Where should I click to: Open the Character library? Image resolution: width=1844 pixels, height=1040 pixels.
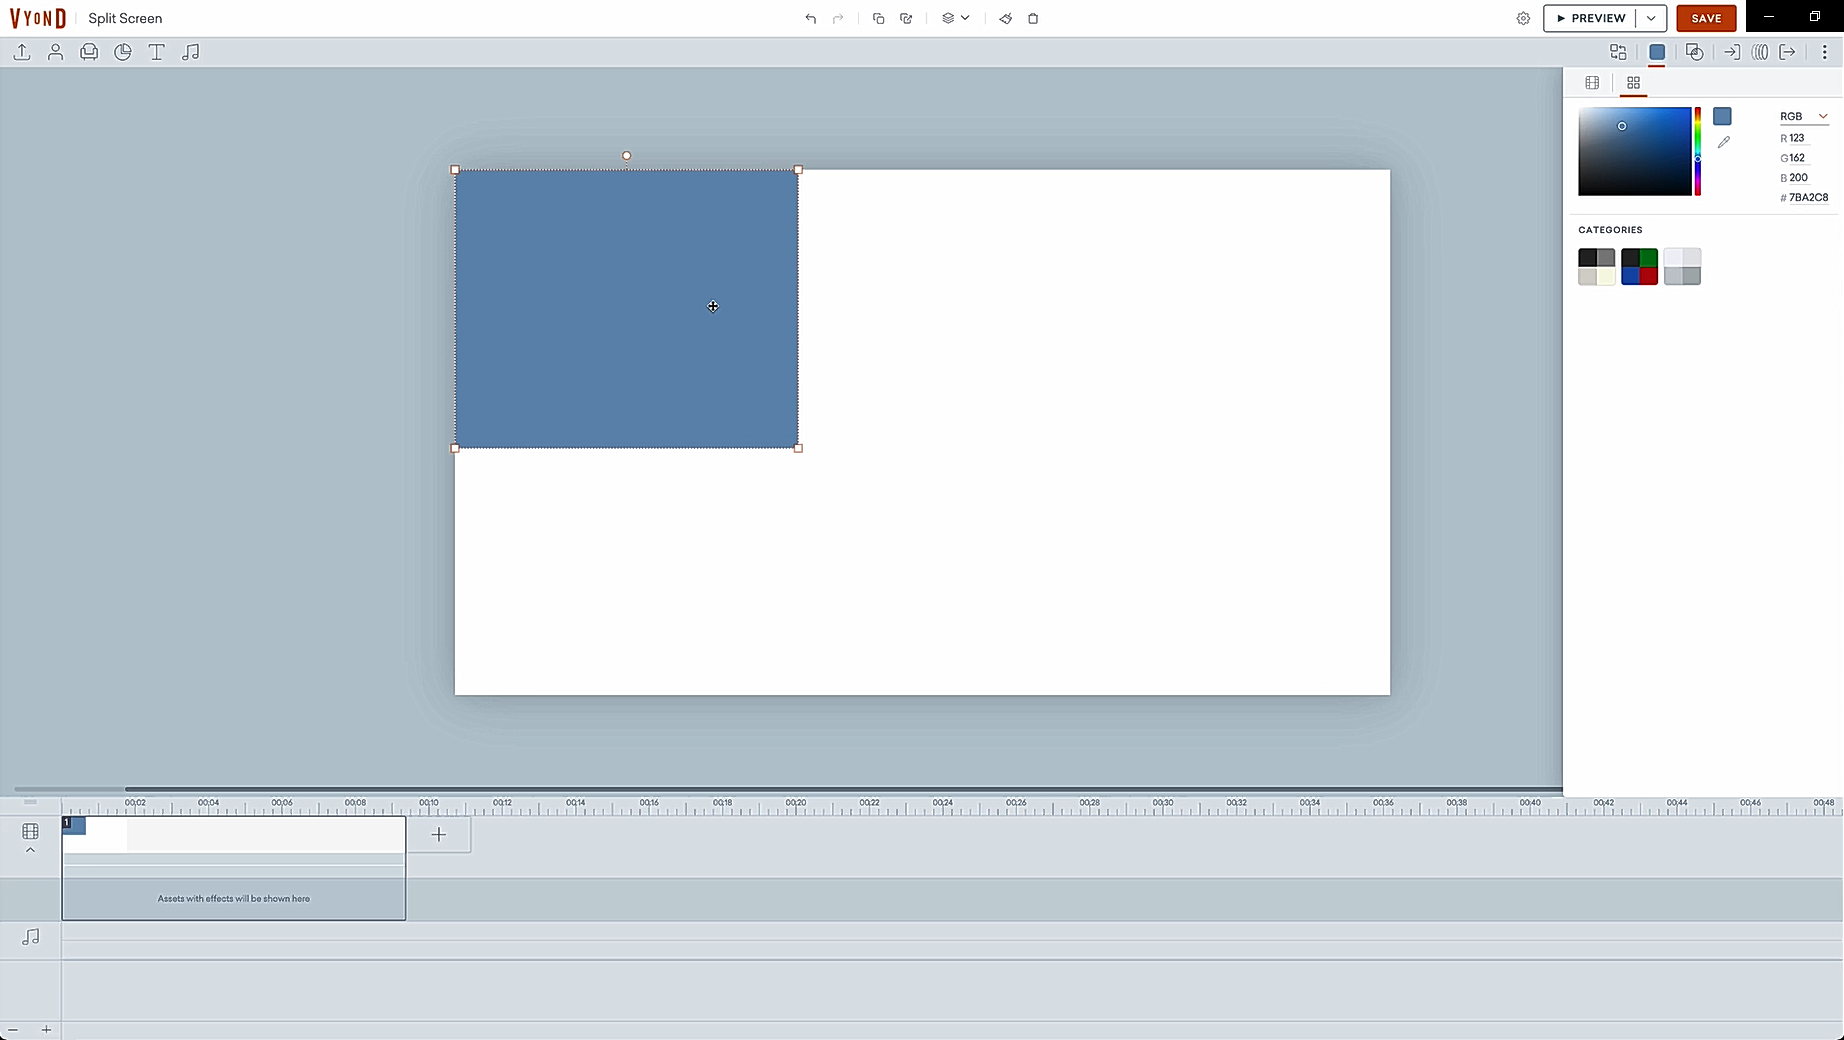56,52
